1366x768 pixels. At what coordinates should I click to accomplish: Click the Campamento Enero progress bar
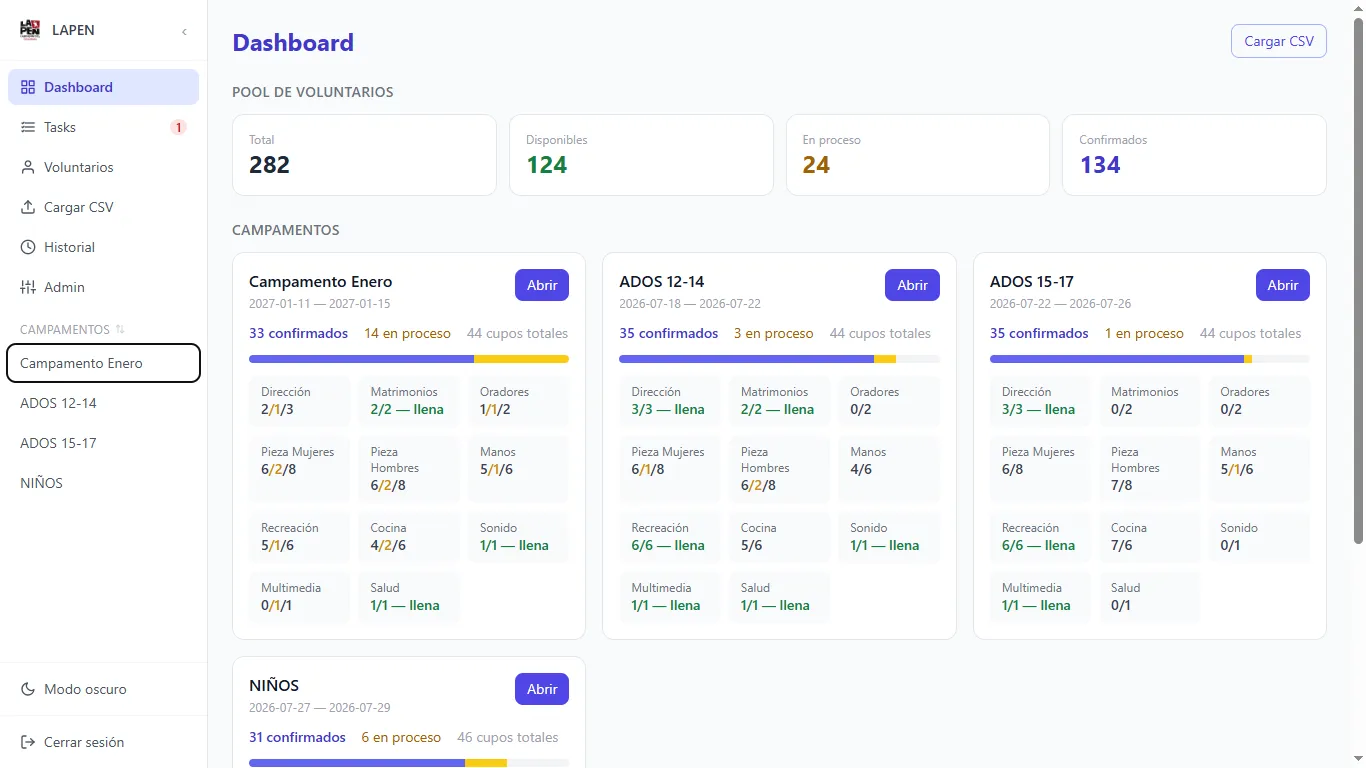(x=409, y=359)
